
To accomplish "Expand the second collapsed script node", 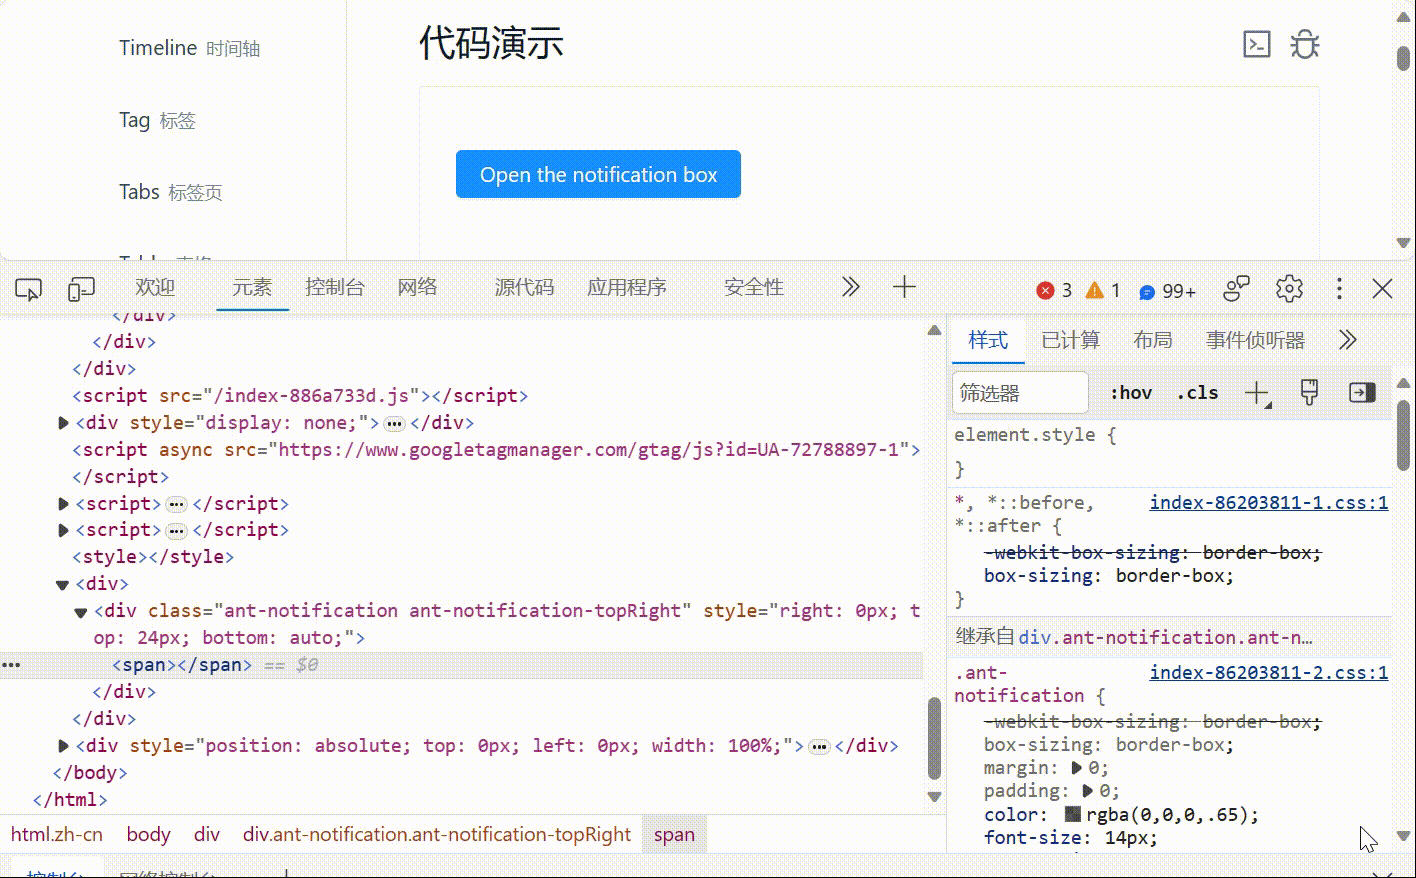I will [x=63, y=530].
